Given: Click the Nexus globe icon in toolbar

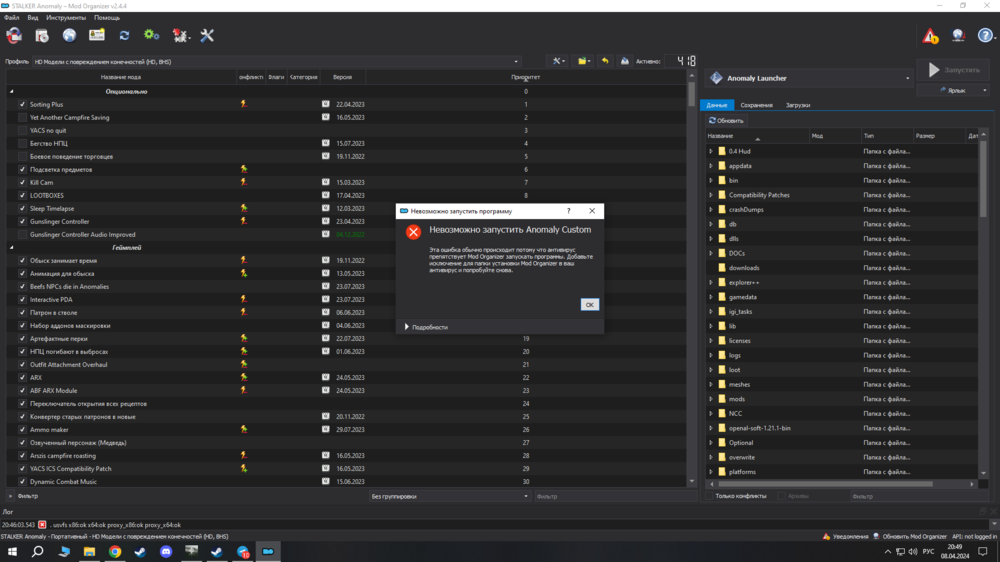Looking at the screenshot, I should pos(69,36).
